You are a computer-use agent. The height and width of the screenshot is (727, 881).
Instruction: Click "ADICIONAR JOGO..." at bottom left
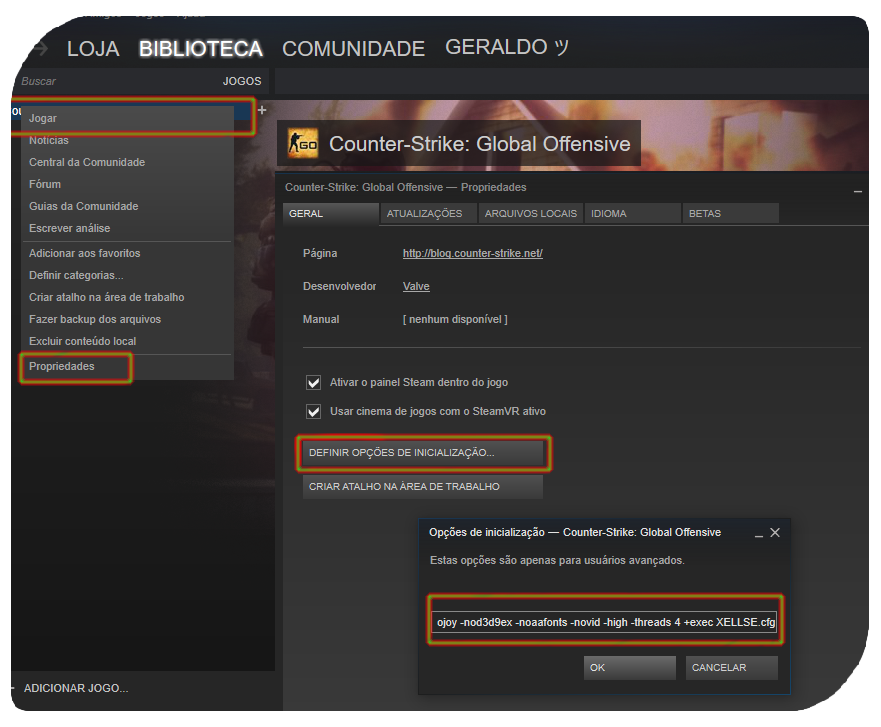pyautogui.click(x=75, y=688)
